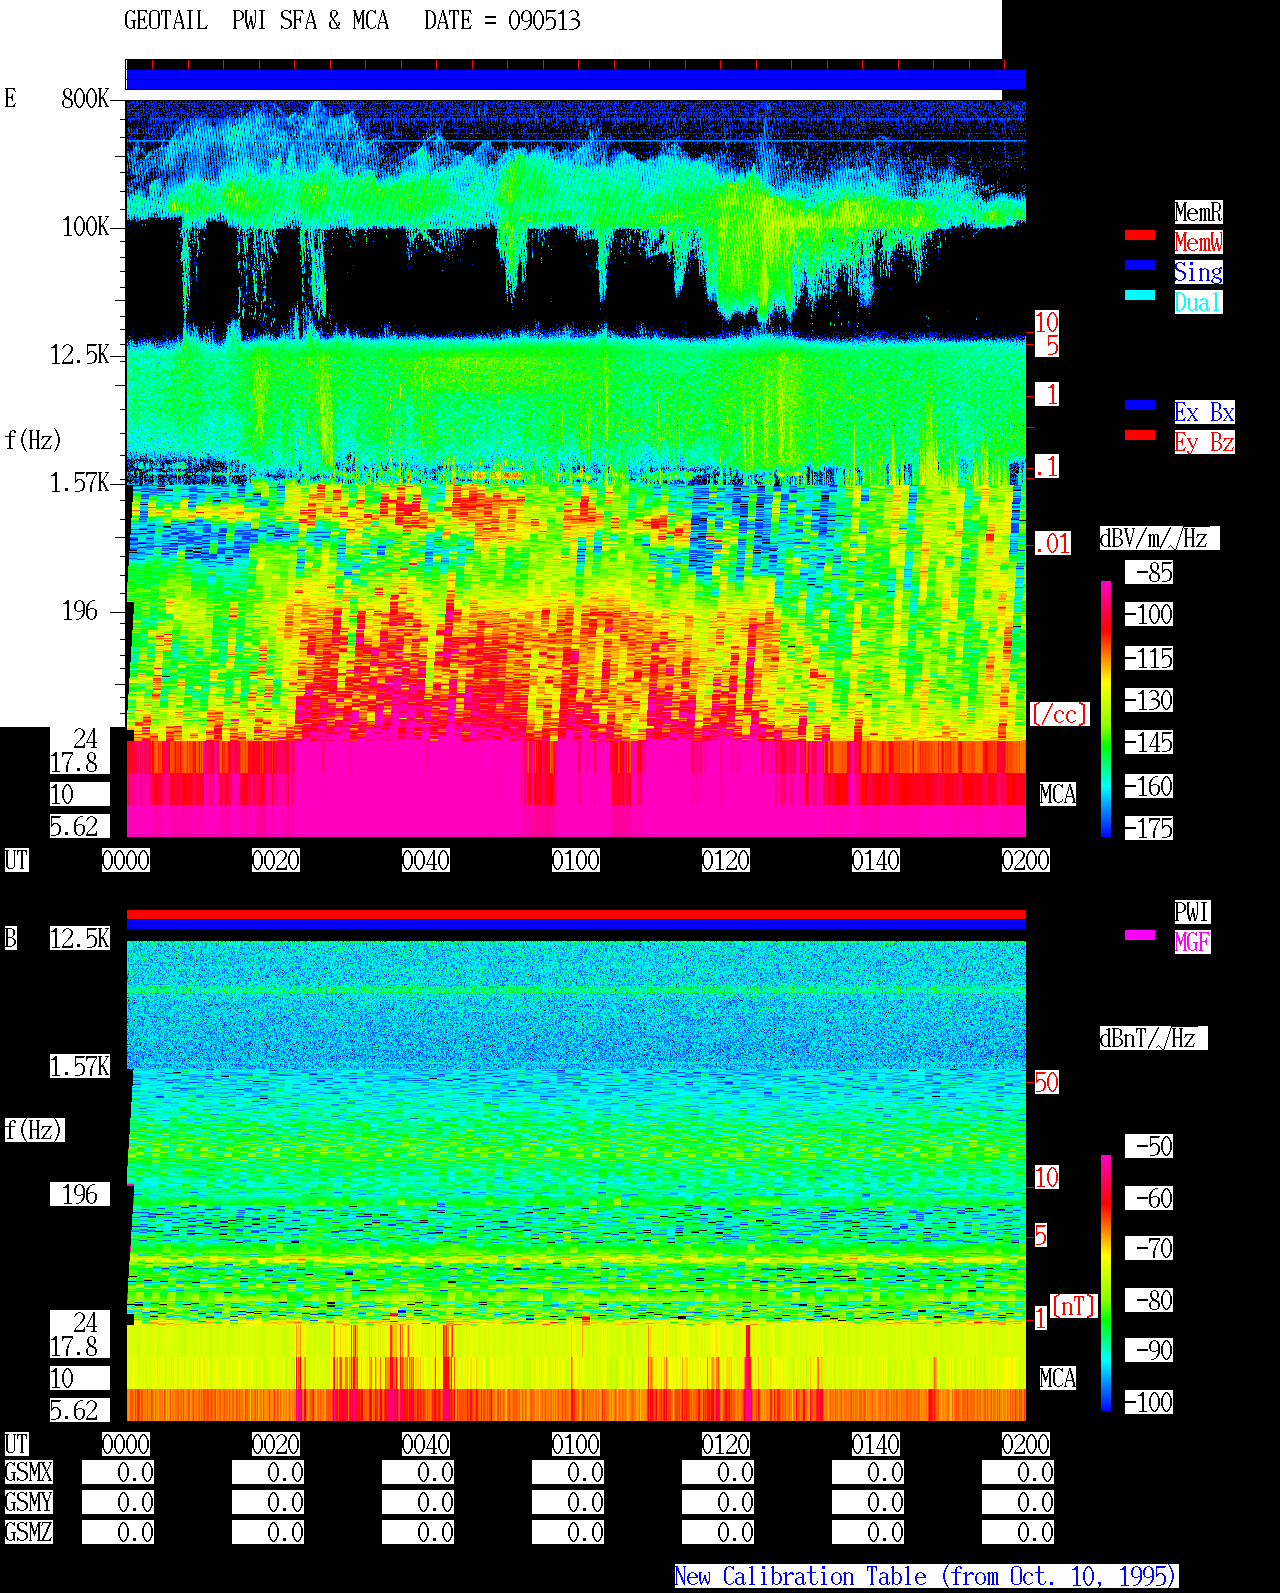Click the Dual legend label
Screen dimensions: 1280x1593
click(1198, 302)
